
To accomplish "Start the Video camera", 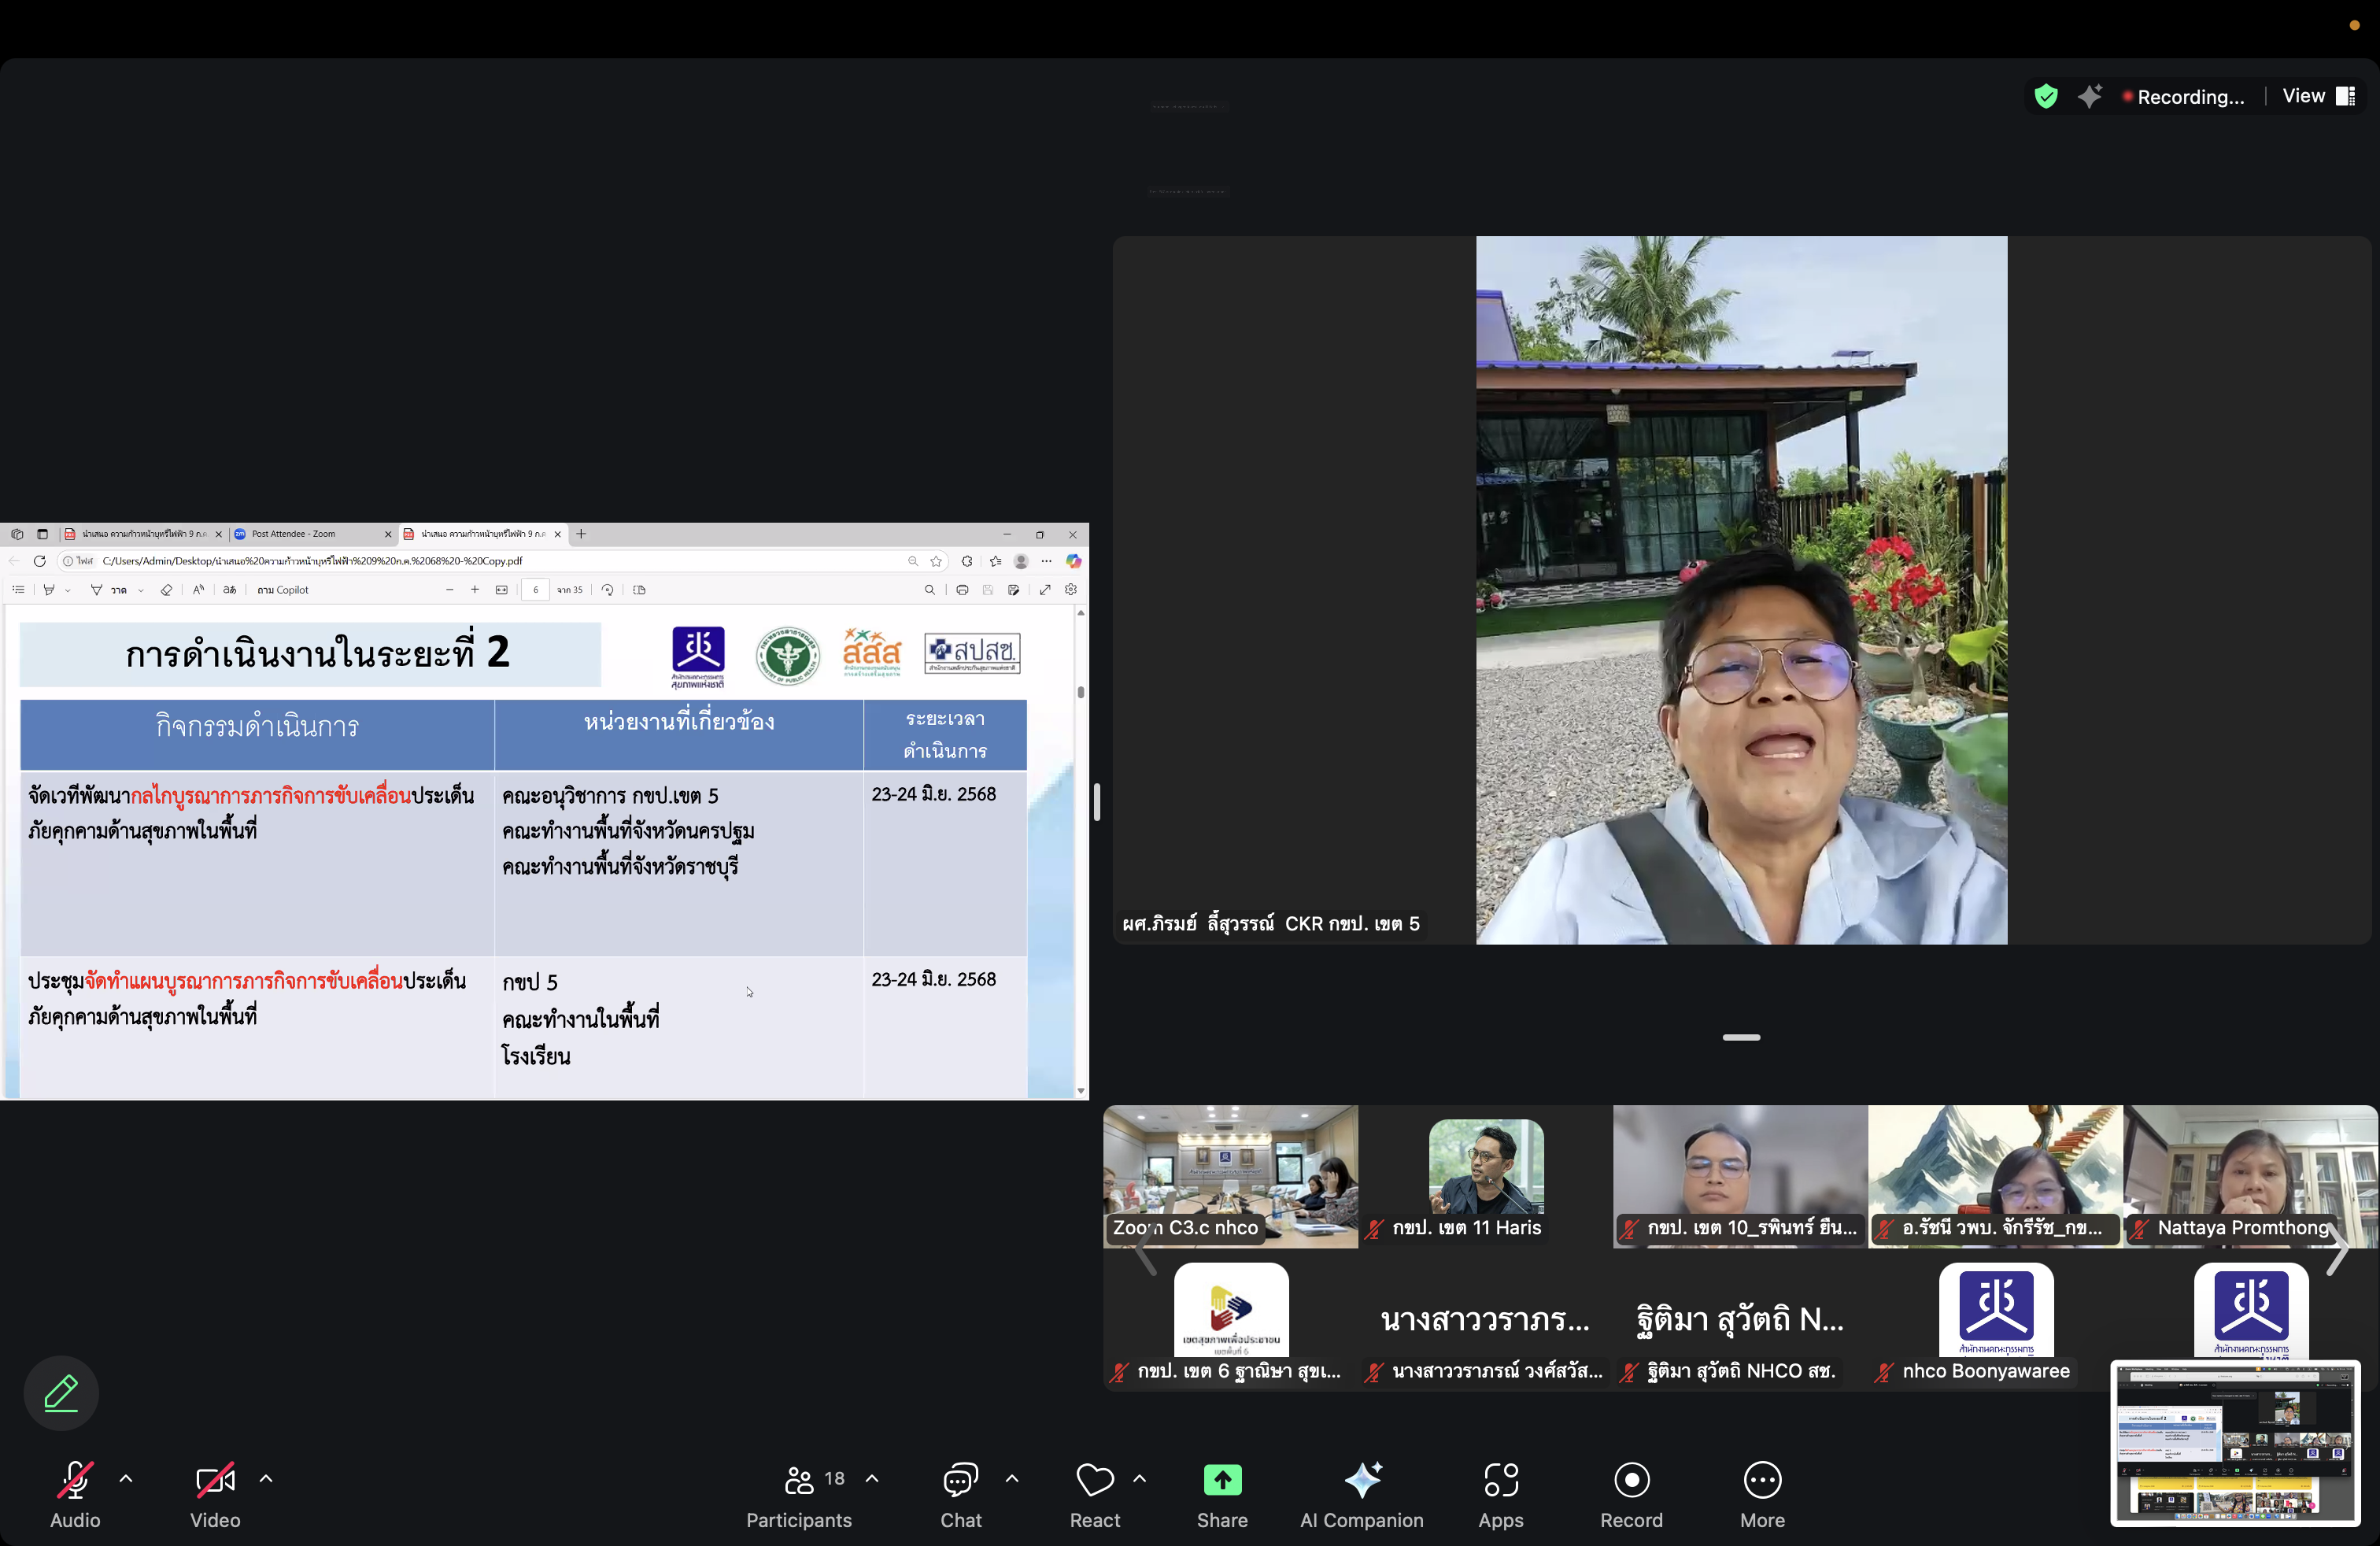I will tap(215, 1480).
